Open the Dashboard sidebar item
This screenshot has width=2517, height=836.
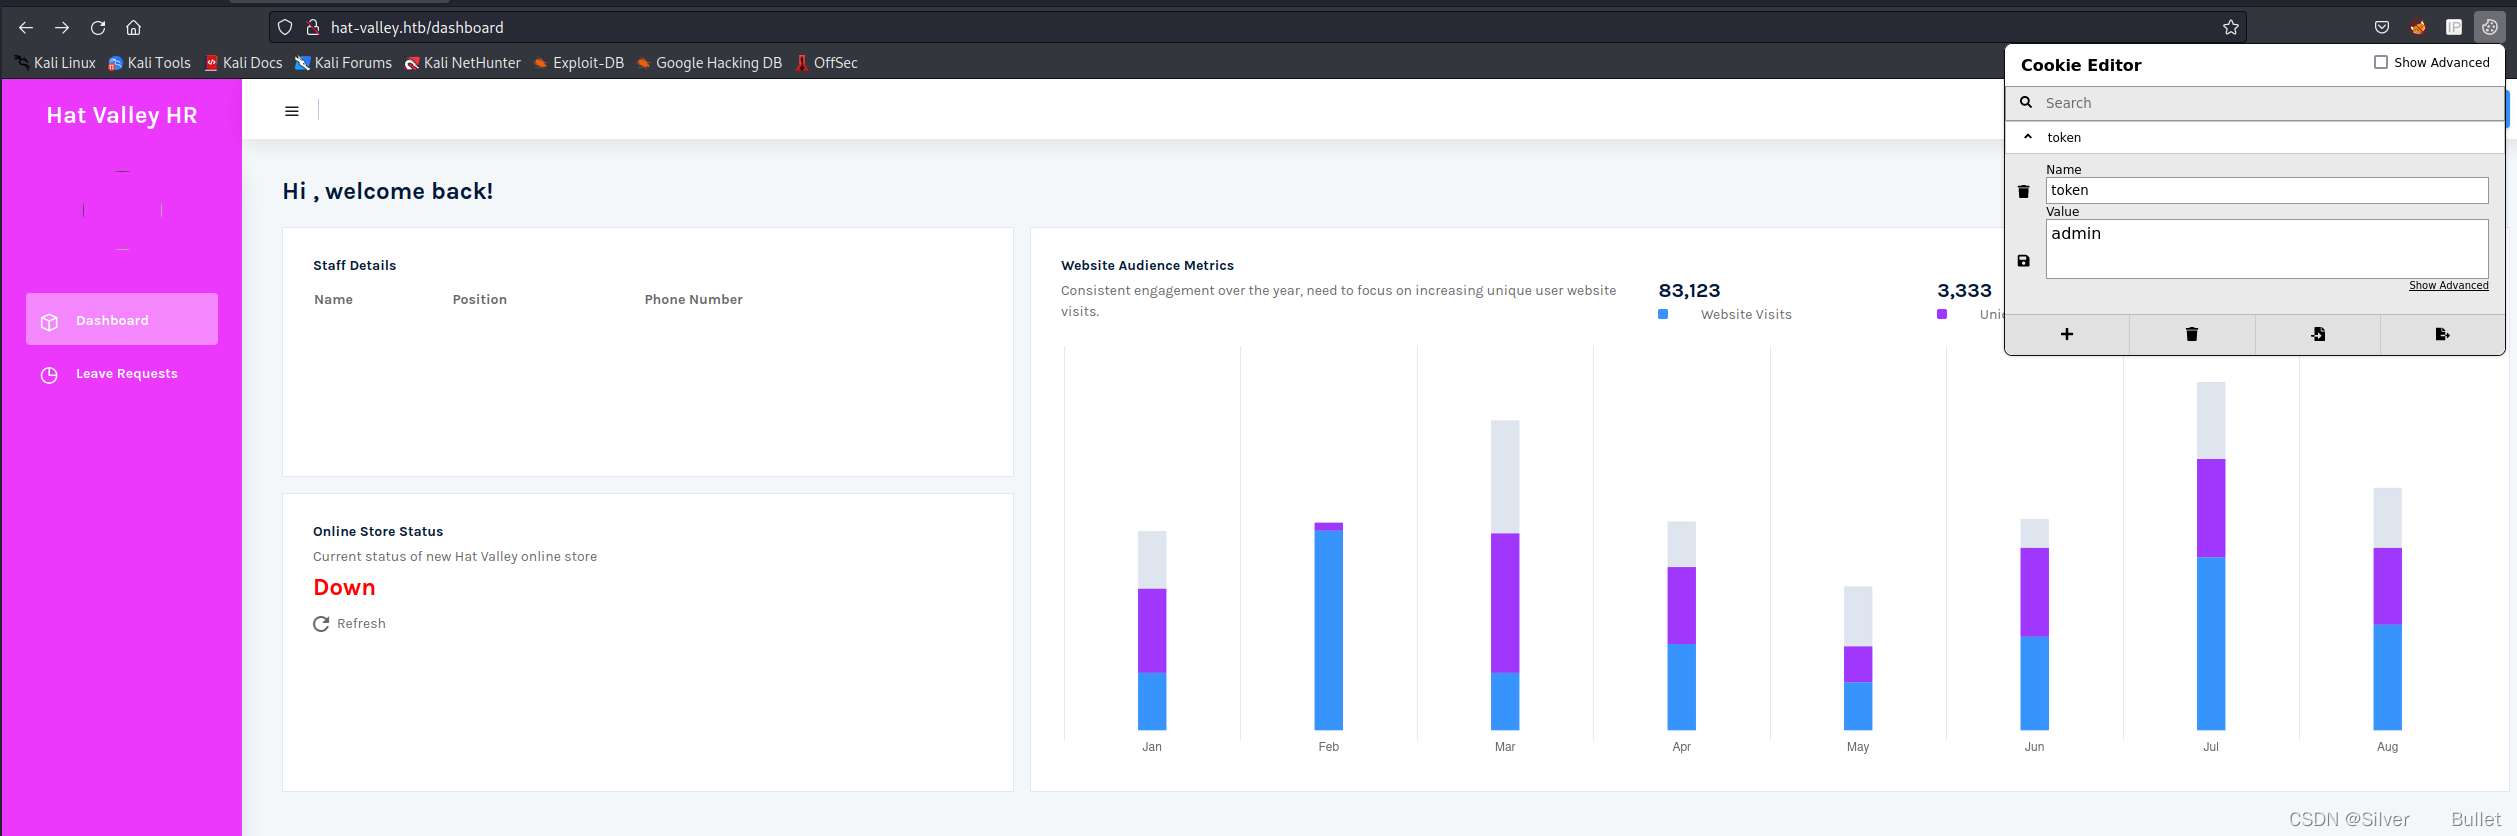122,319
